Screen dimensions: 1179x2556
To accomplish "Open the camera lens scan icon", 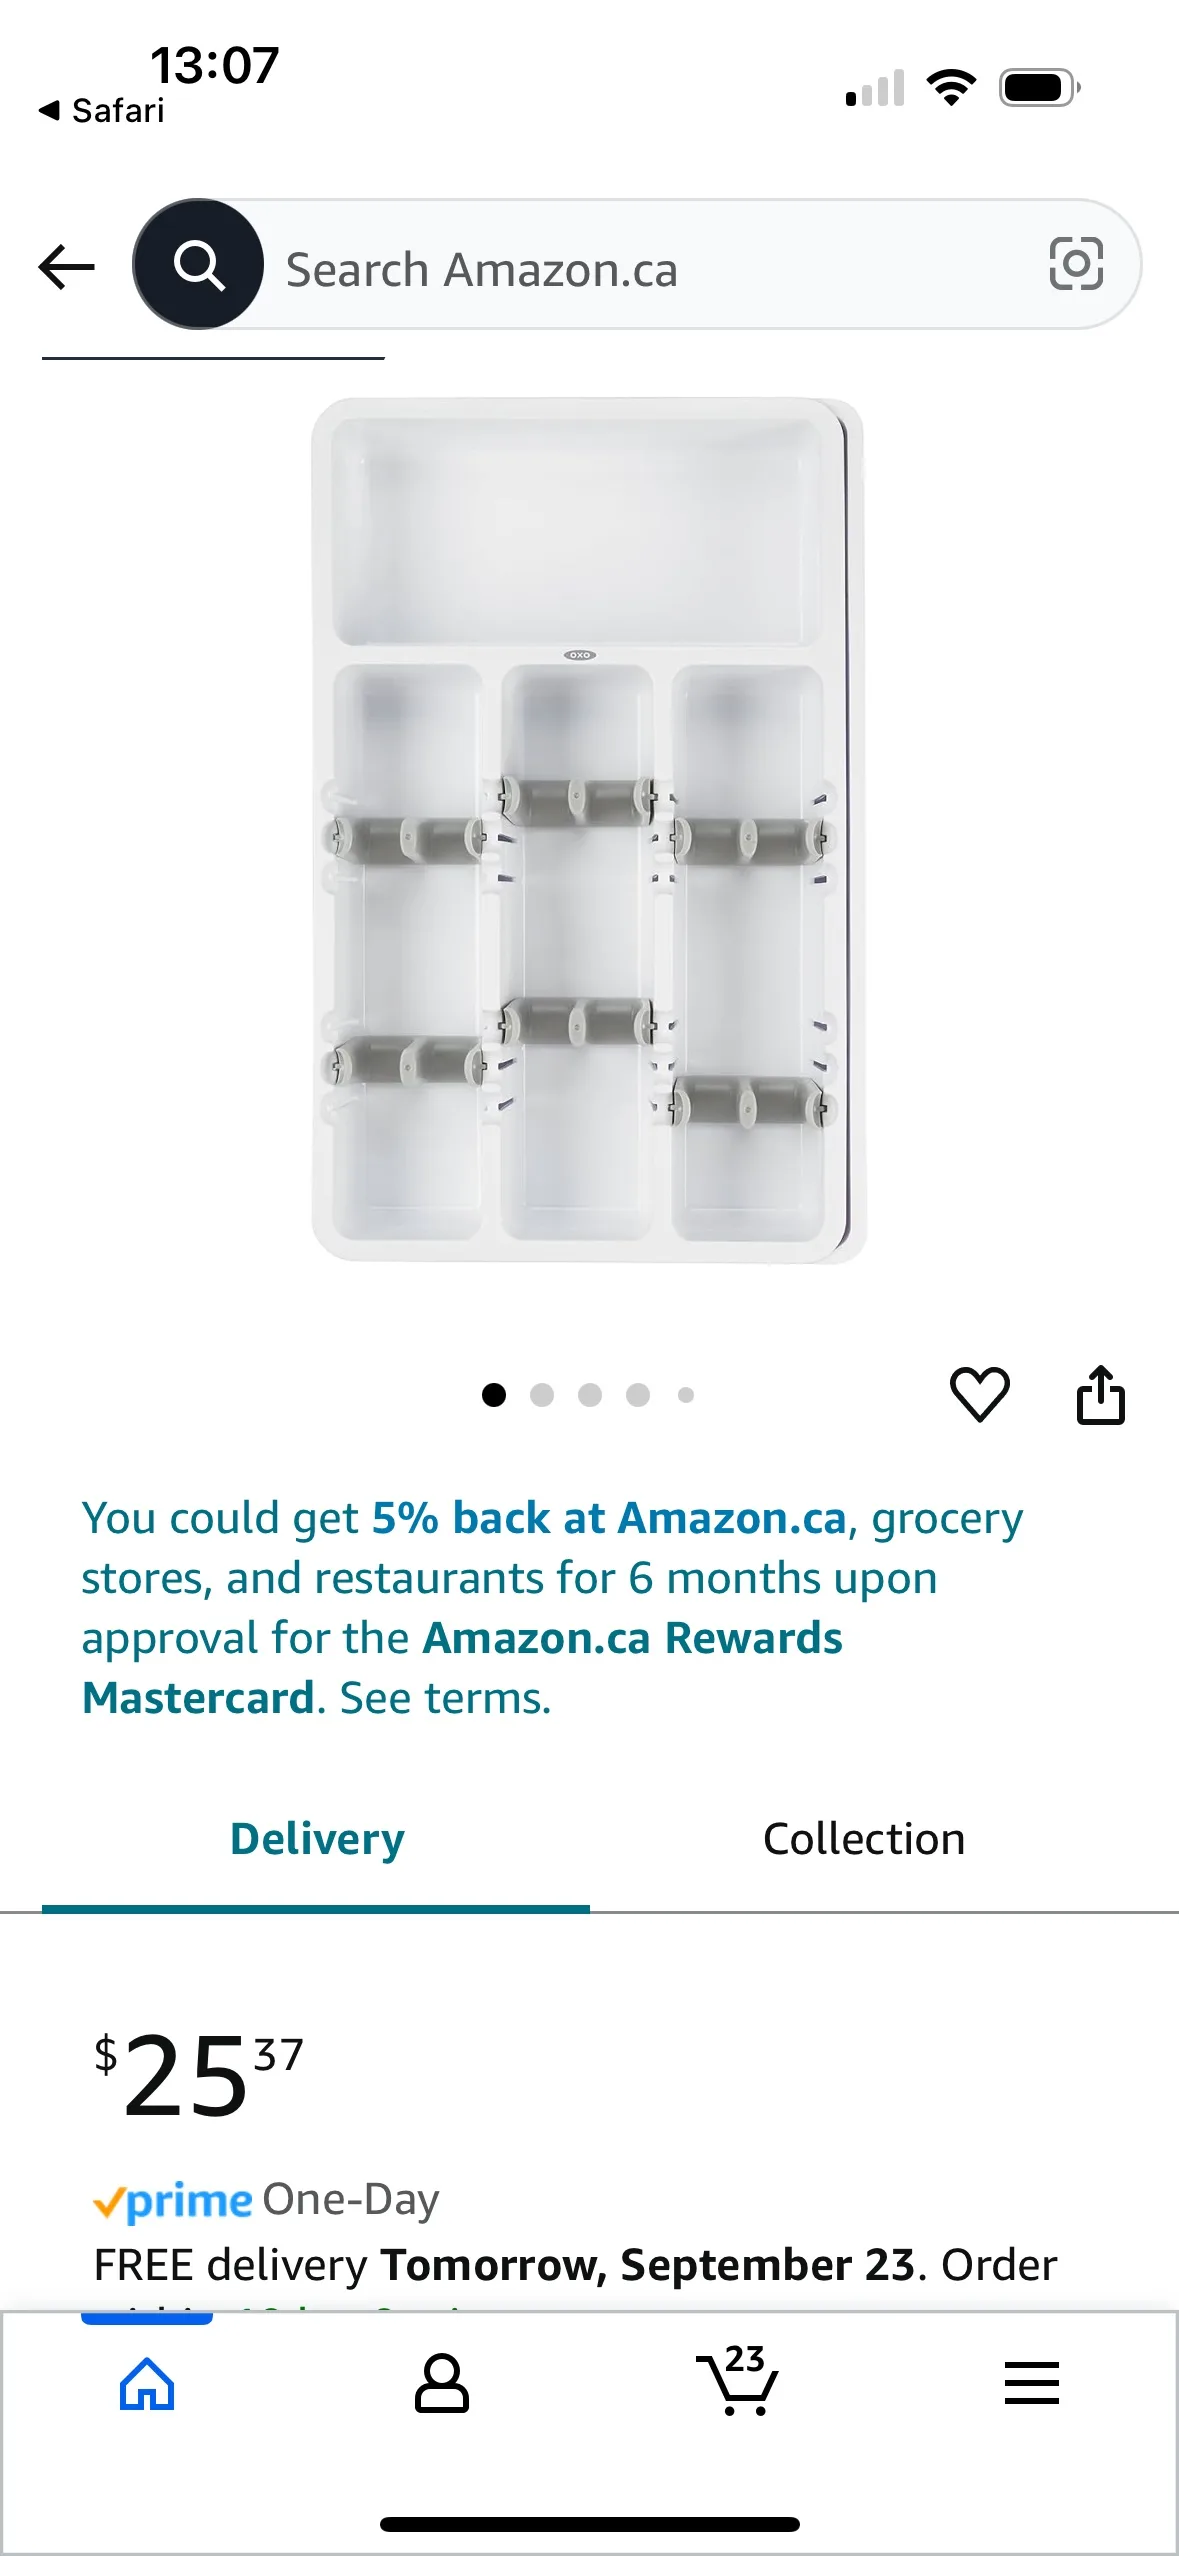I will tap(1076, 264).
